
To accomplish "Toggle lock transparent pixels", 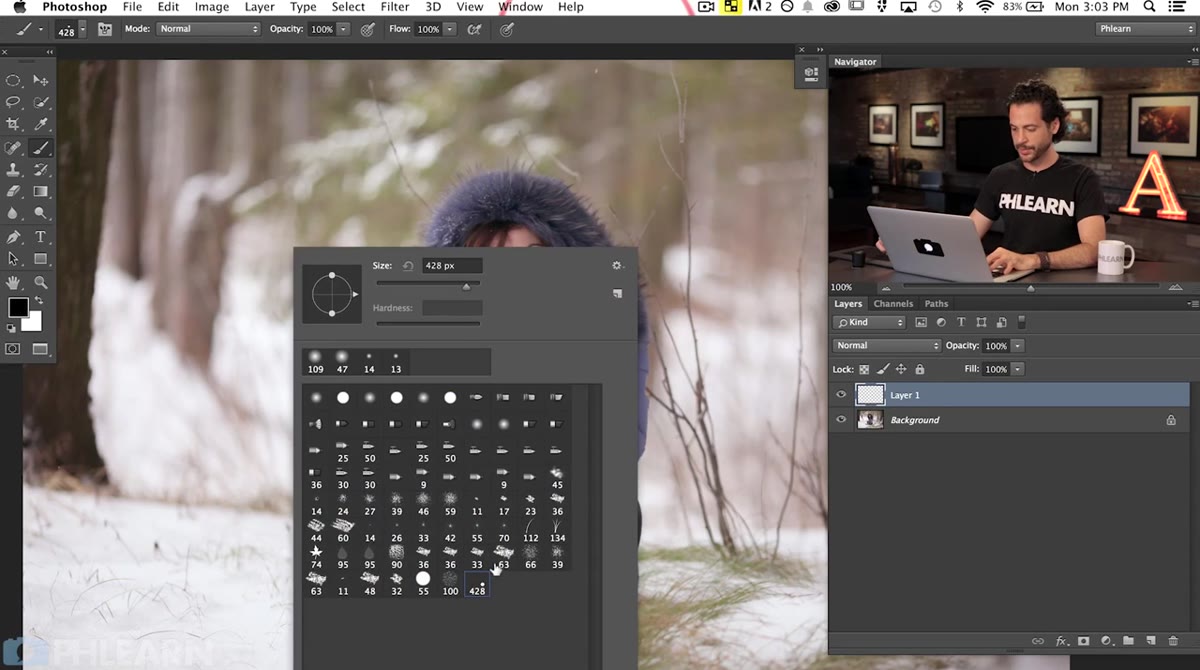I will point(865,369).
